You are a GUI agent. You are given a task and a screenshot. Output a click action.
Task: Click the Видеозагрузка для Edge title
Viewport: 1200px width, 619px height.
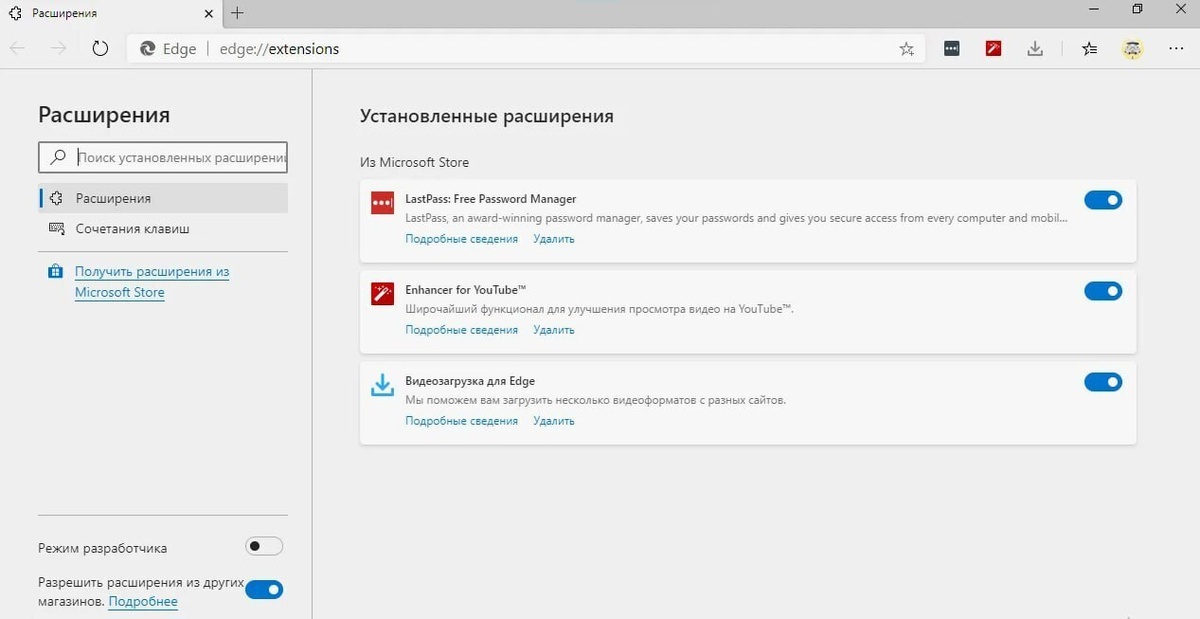(x=470, y=381)
